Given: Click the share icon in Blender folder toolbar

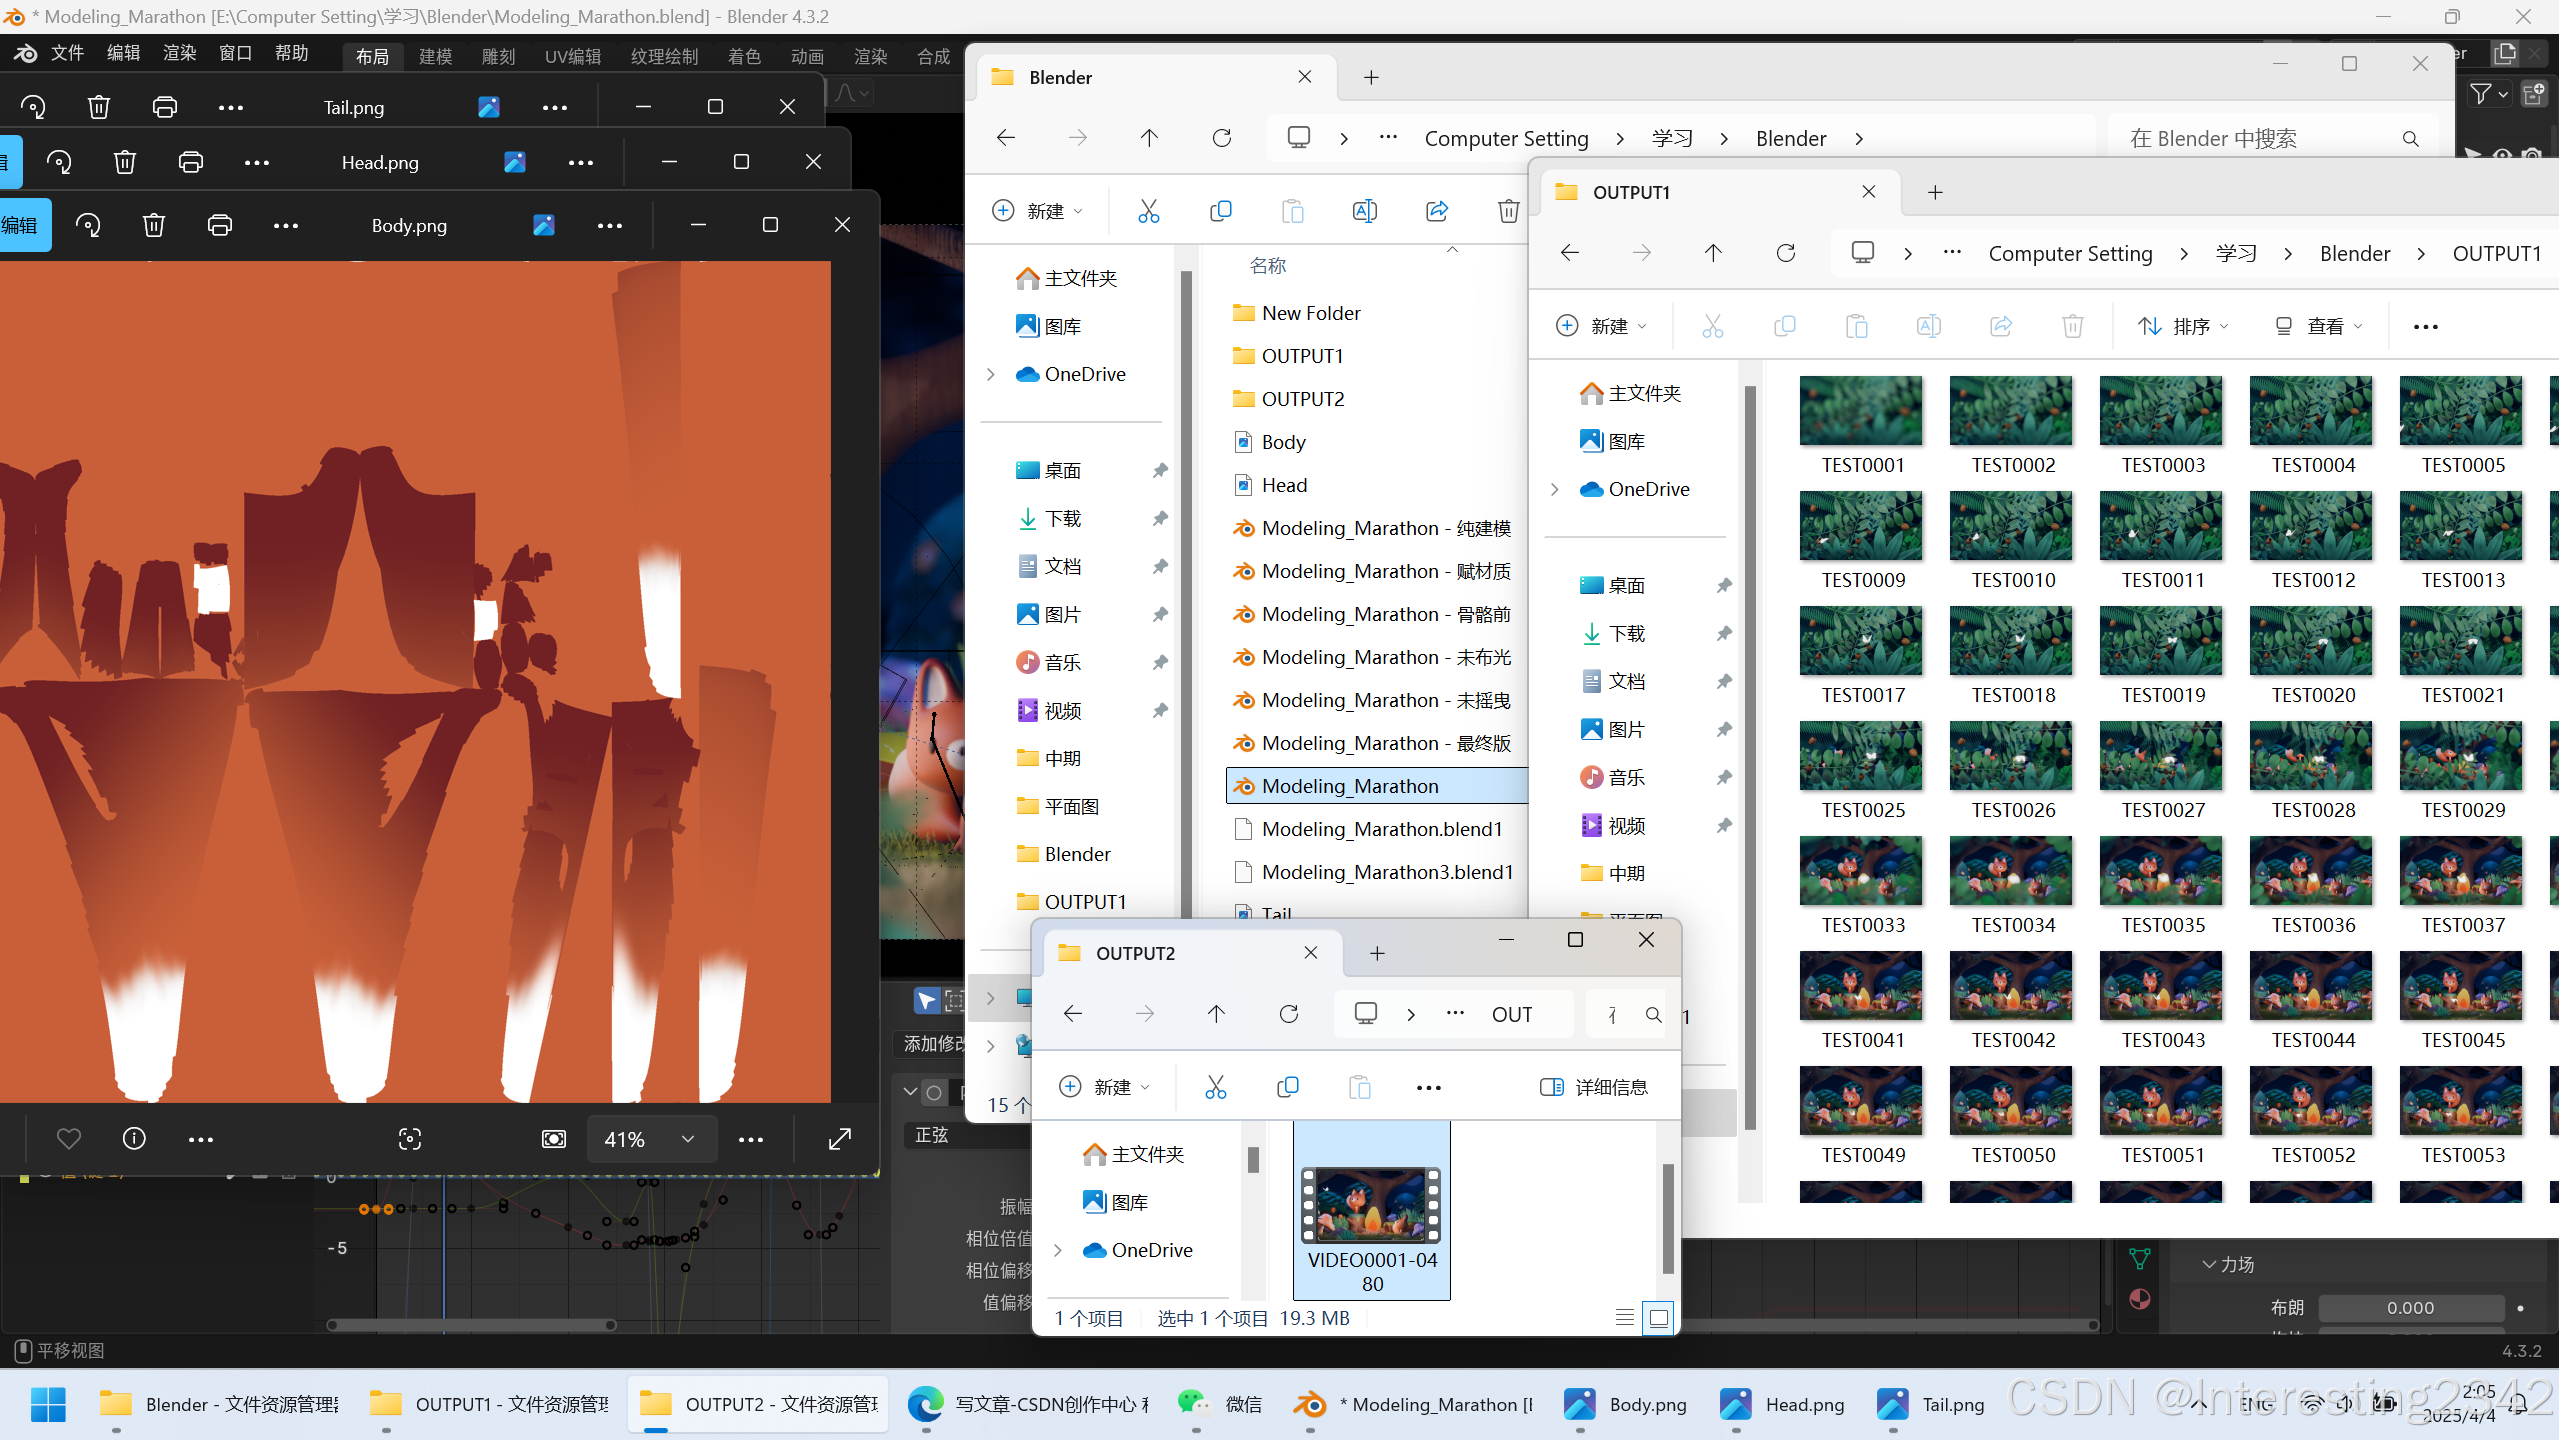Looking at the screenshot, I should click(1437, 211).
